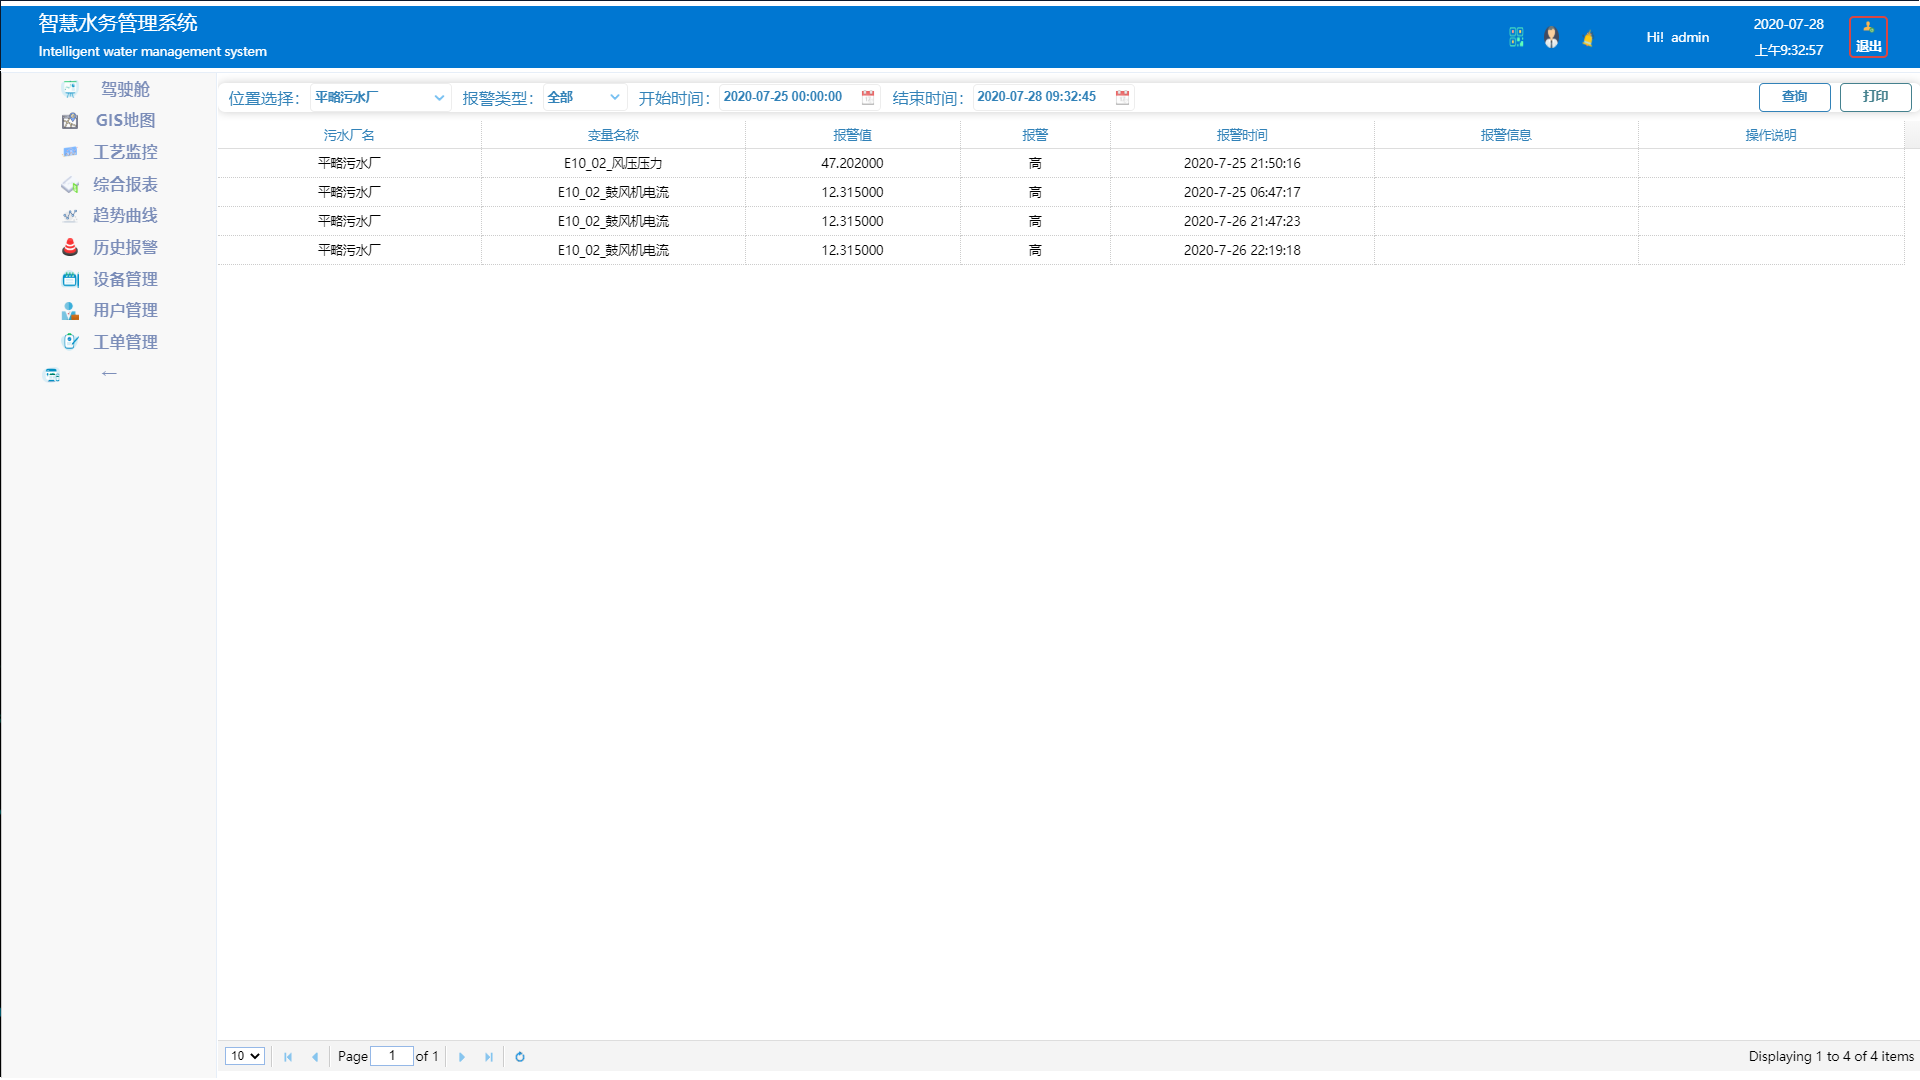
Task: Sort by the 变量名称 column header
Action: pos(613,135)
